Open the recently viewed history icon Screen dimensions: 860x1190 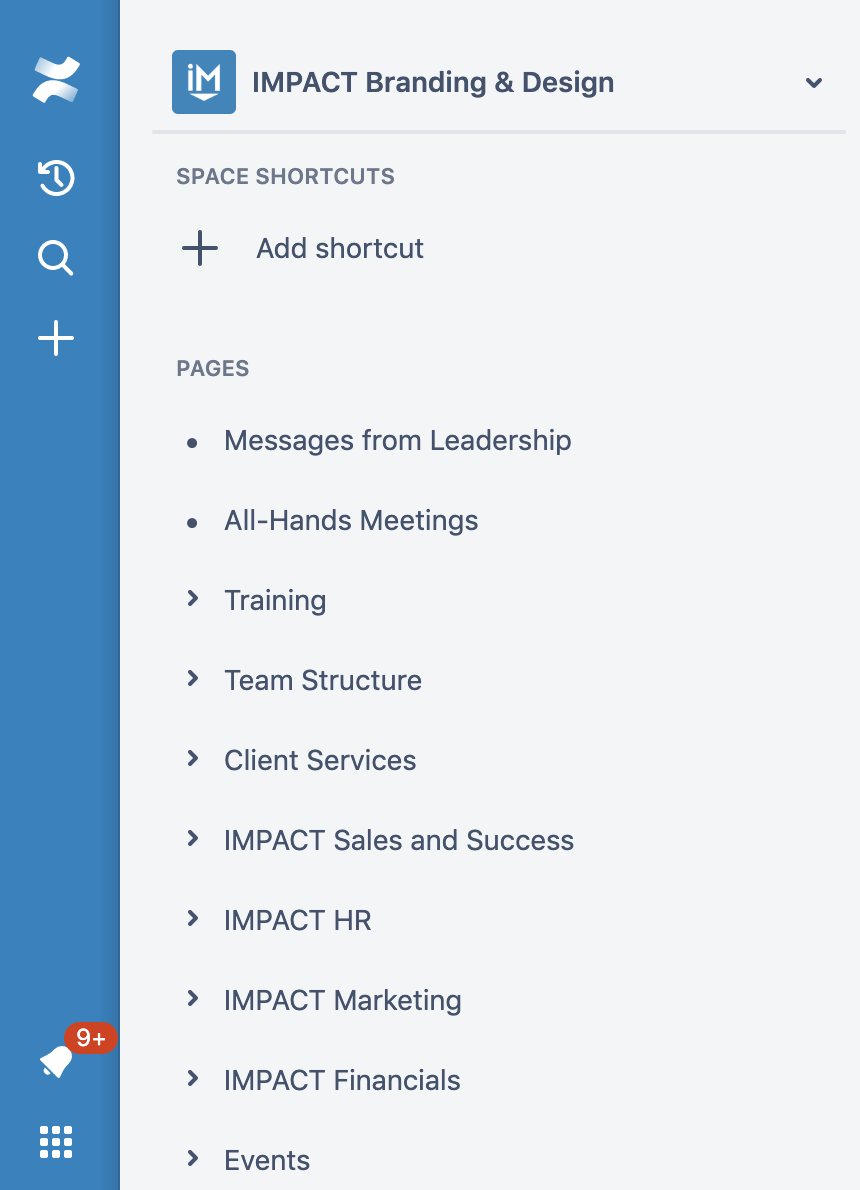56,179
